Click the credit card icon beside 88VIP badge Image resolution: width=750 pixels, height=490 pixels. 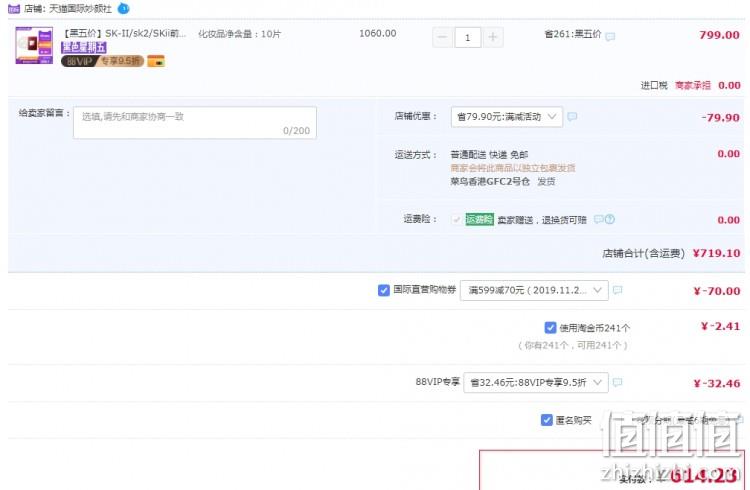(156, 61)
